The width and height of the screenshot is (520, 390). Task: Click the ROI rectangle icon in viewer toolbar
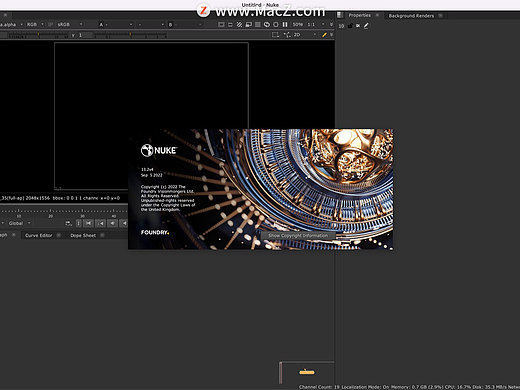coord(230,25)
